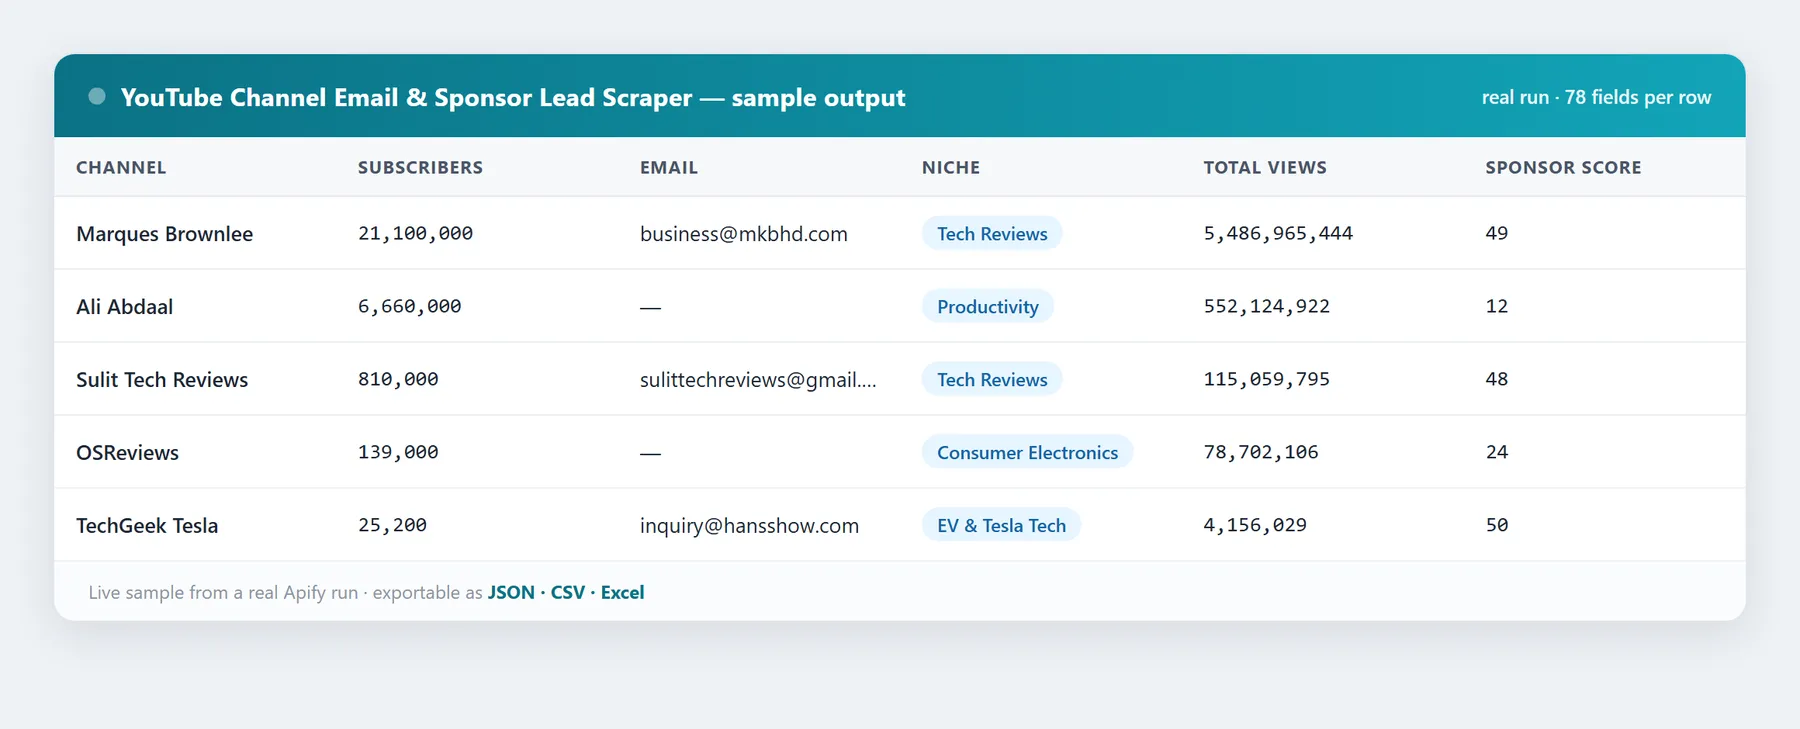Click the status dot in the header

point(97,96)
